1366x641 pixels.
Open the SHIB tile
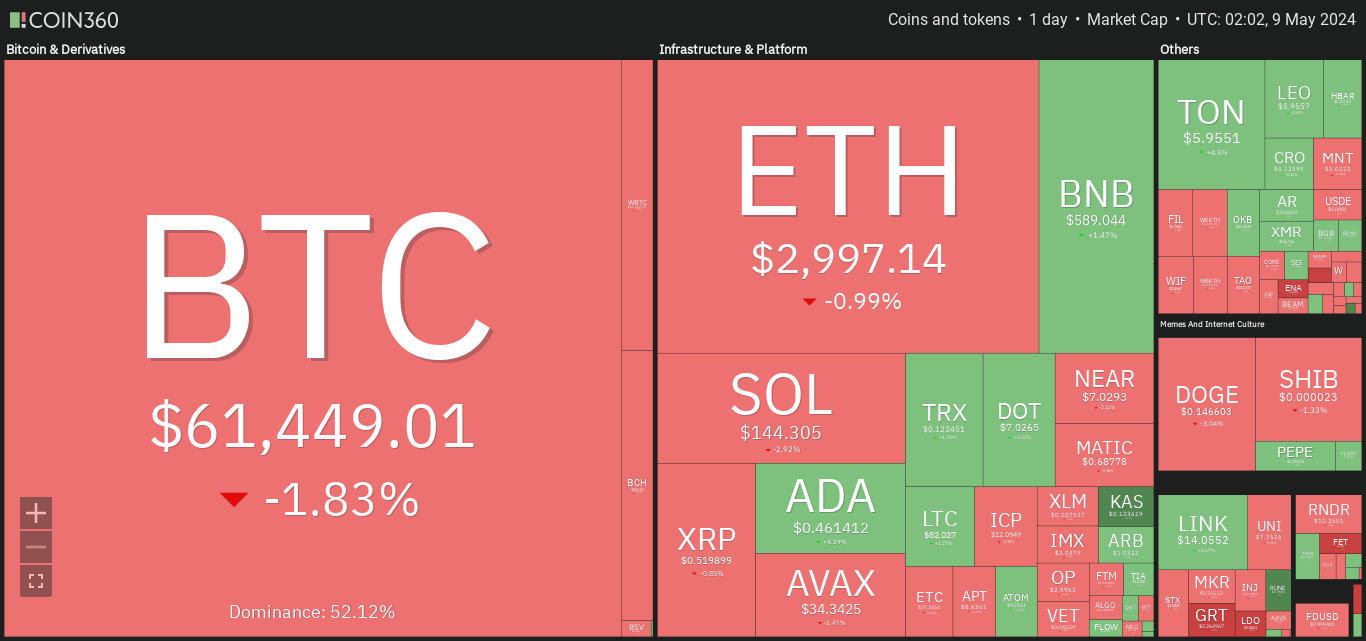click(1309, 390)
